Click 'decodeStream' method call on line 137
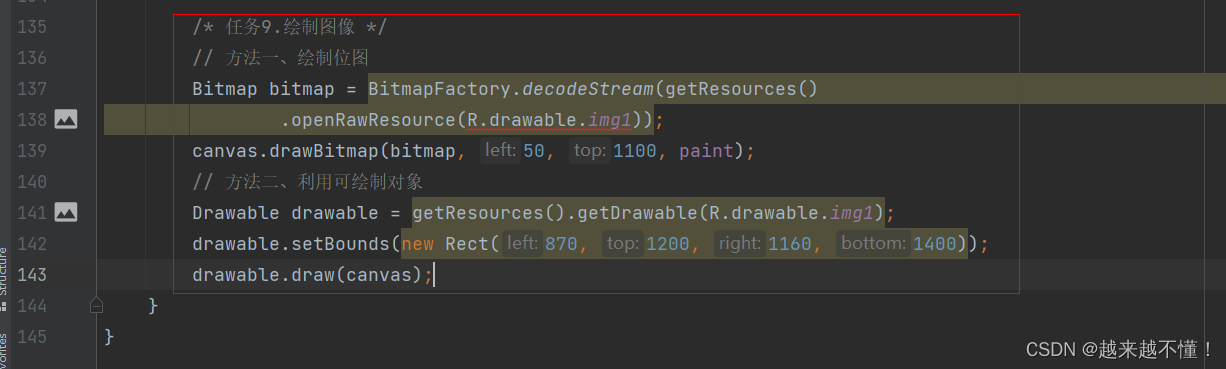1226x369 pixels. pos(588,89)
